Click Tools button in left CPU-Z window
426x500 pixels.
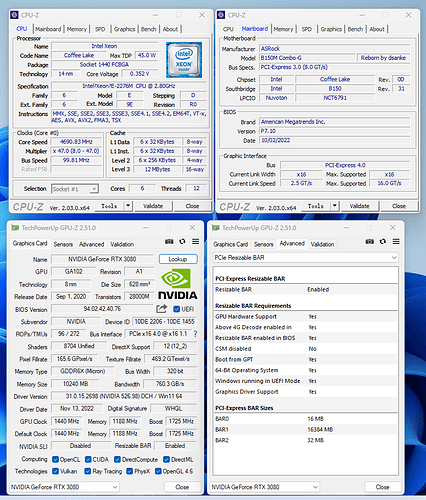coord(109,206)
